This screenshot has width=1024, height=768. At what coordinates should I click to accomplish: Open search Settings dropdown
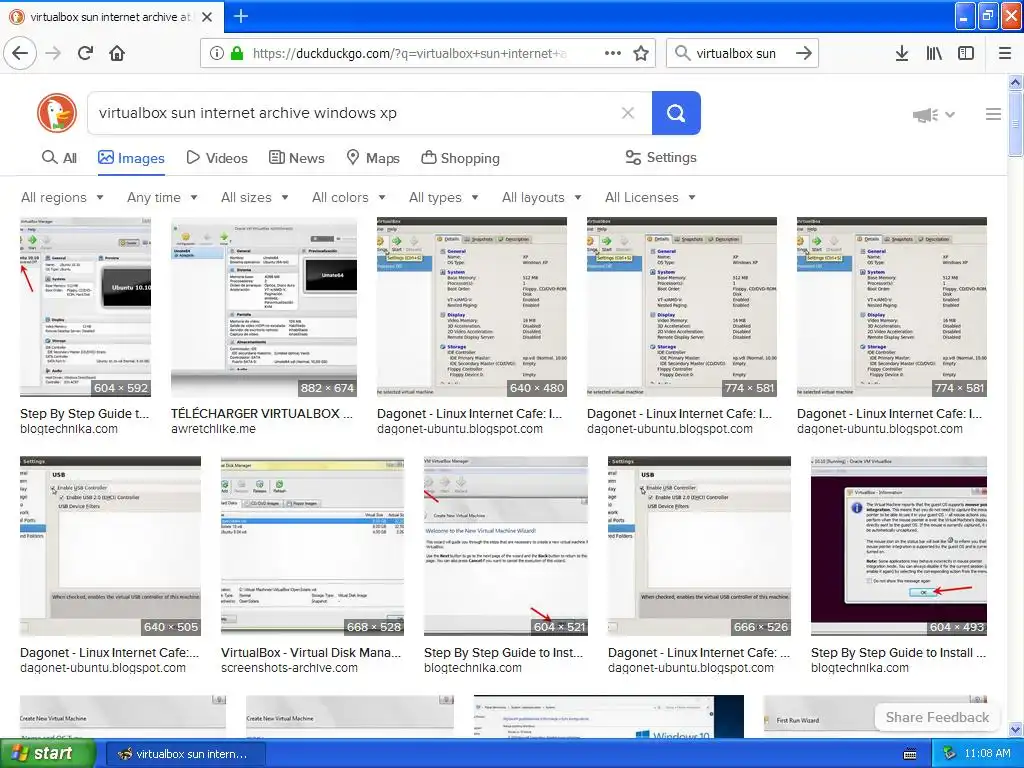(x=661, y=157)
